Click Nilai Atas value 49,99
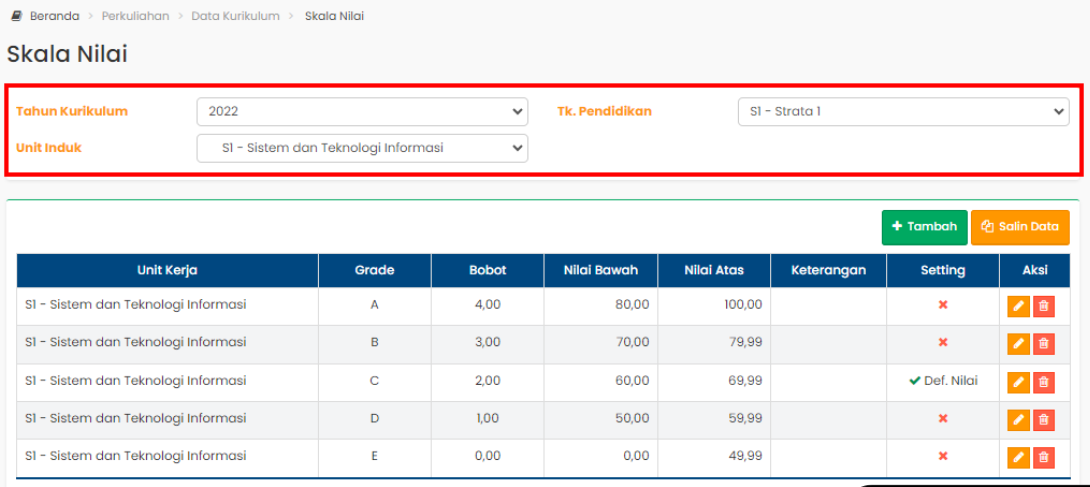 (747, 456)
